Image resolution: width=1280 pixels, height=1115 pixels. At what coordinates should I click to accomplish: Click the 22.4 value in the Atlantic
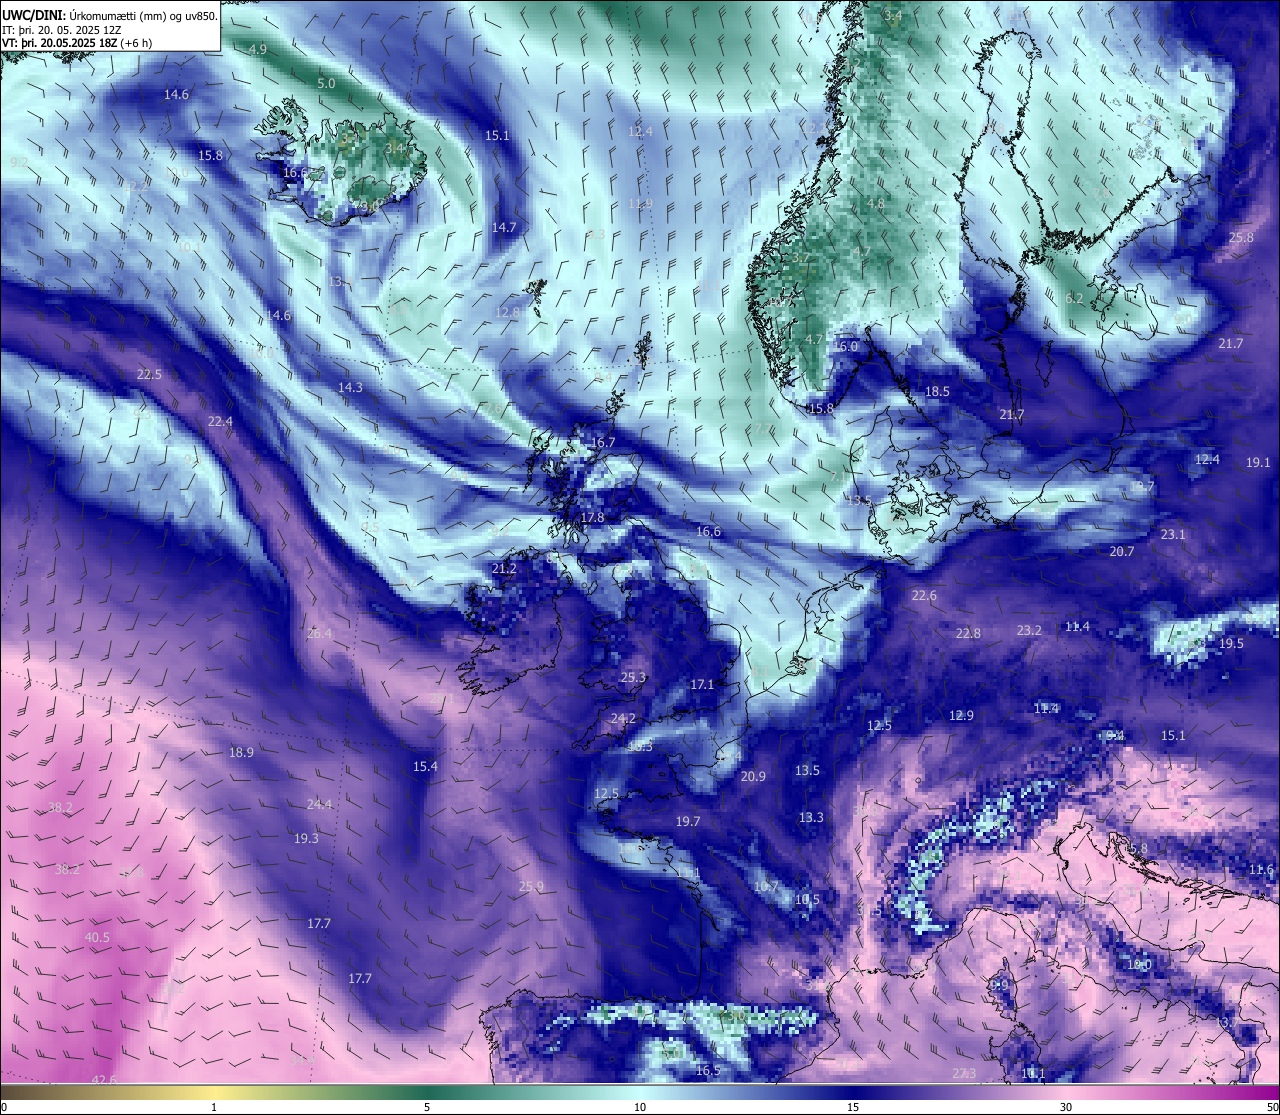click(220, 422)
